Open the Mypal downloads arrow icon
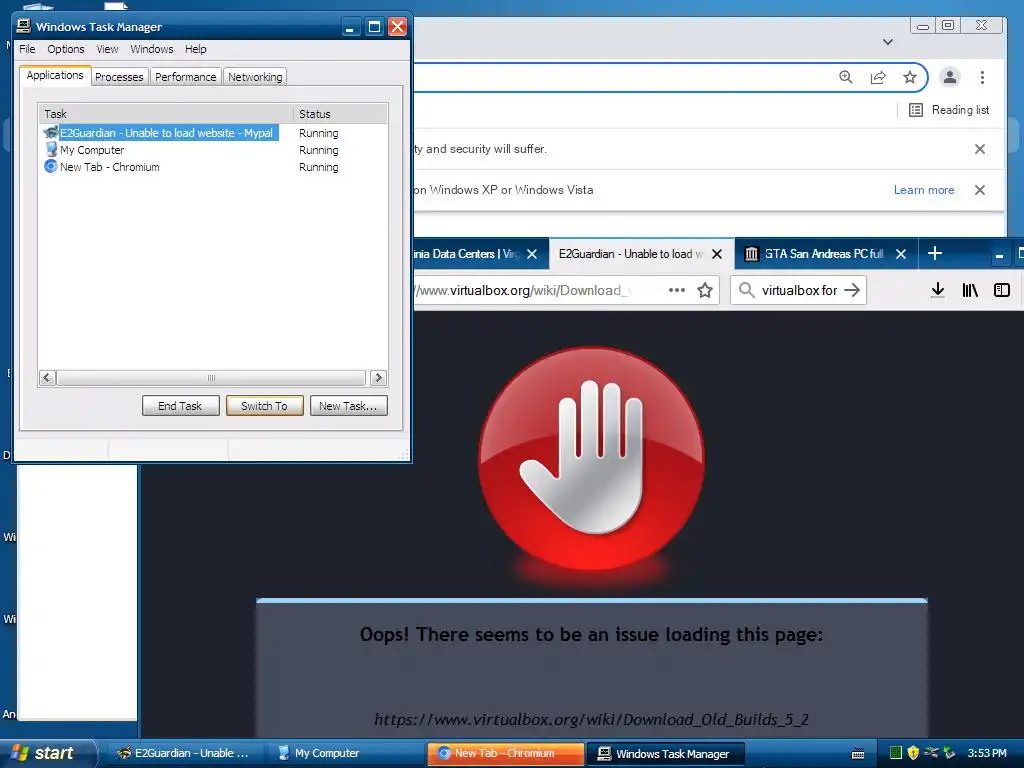The height and width of the screenshot is (768, 1024). coord(938,290)
